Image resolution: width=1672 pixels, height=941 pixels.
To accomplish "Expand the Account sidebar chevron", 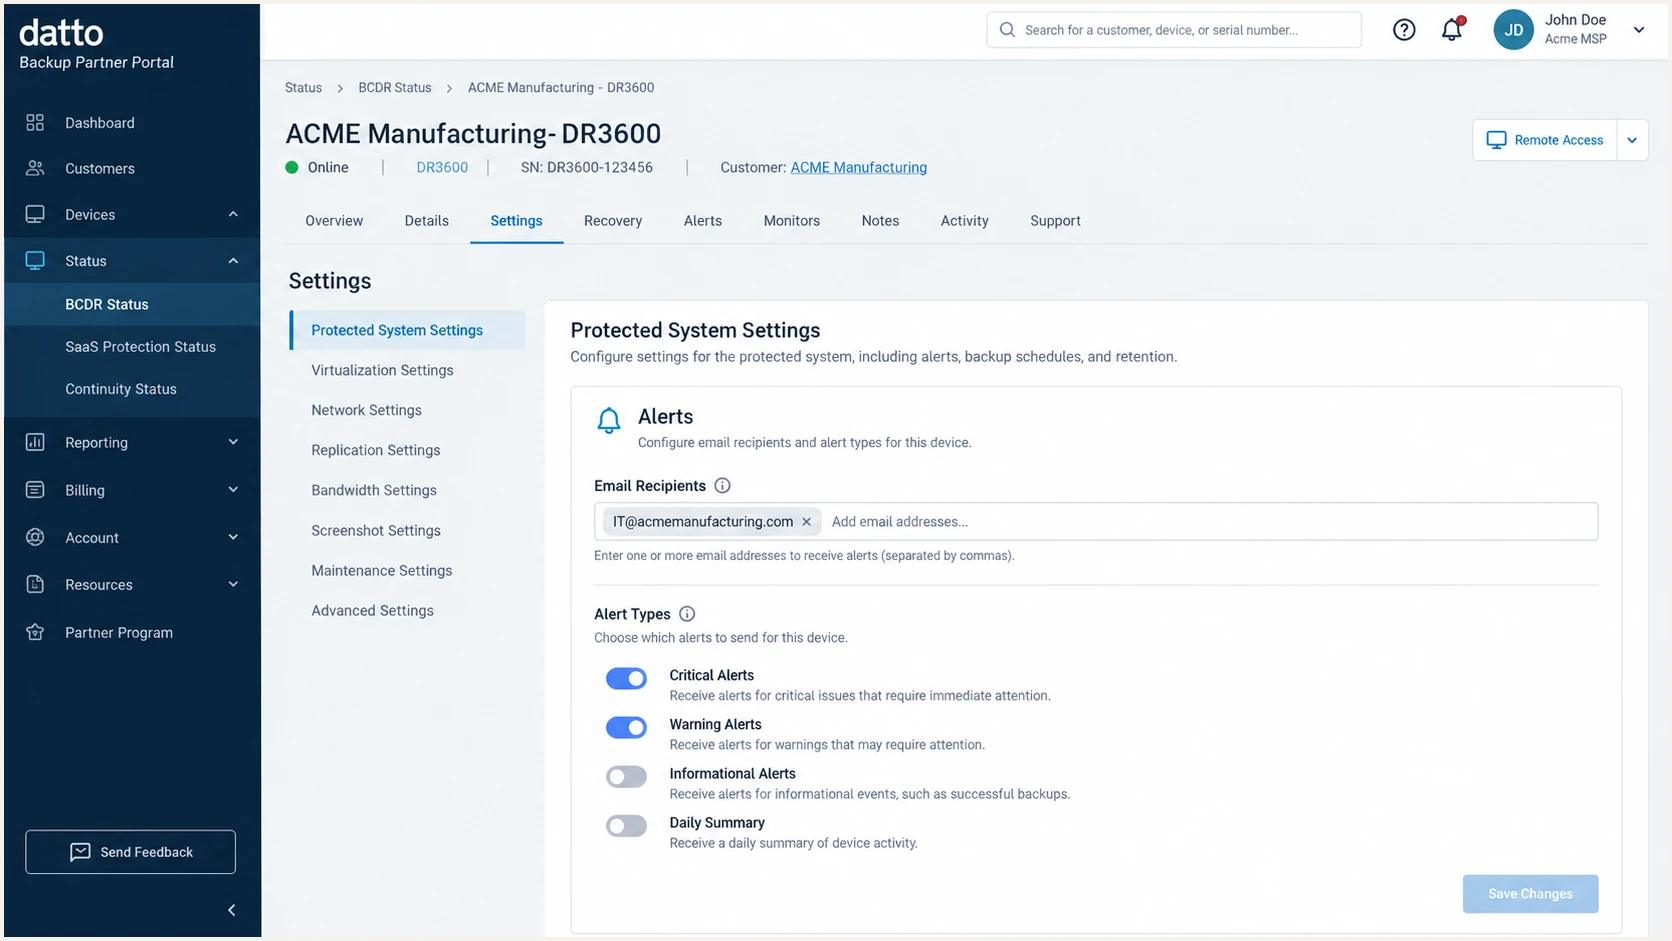I will (x=233, y=537).
